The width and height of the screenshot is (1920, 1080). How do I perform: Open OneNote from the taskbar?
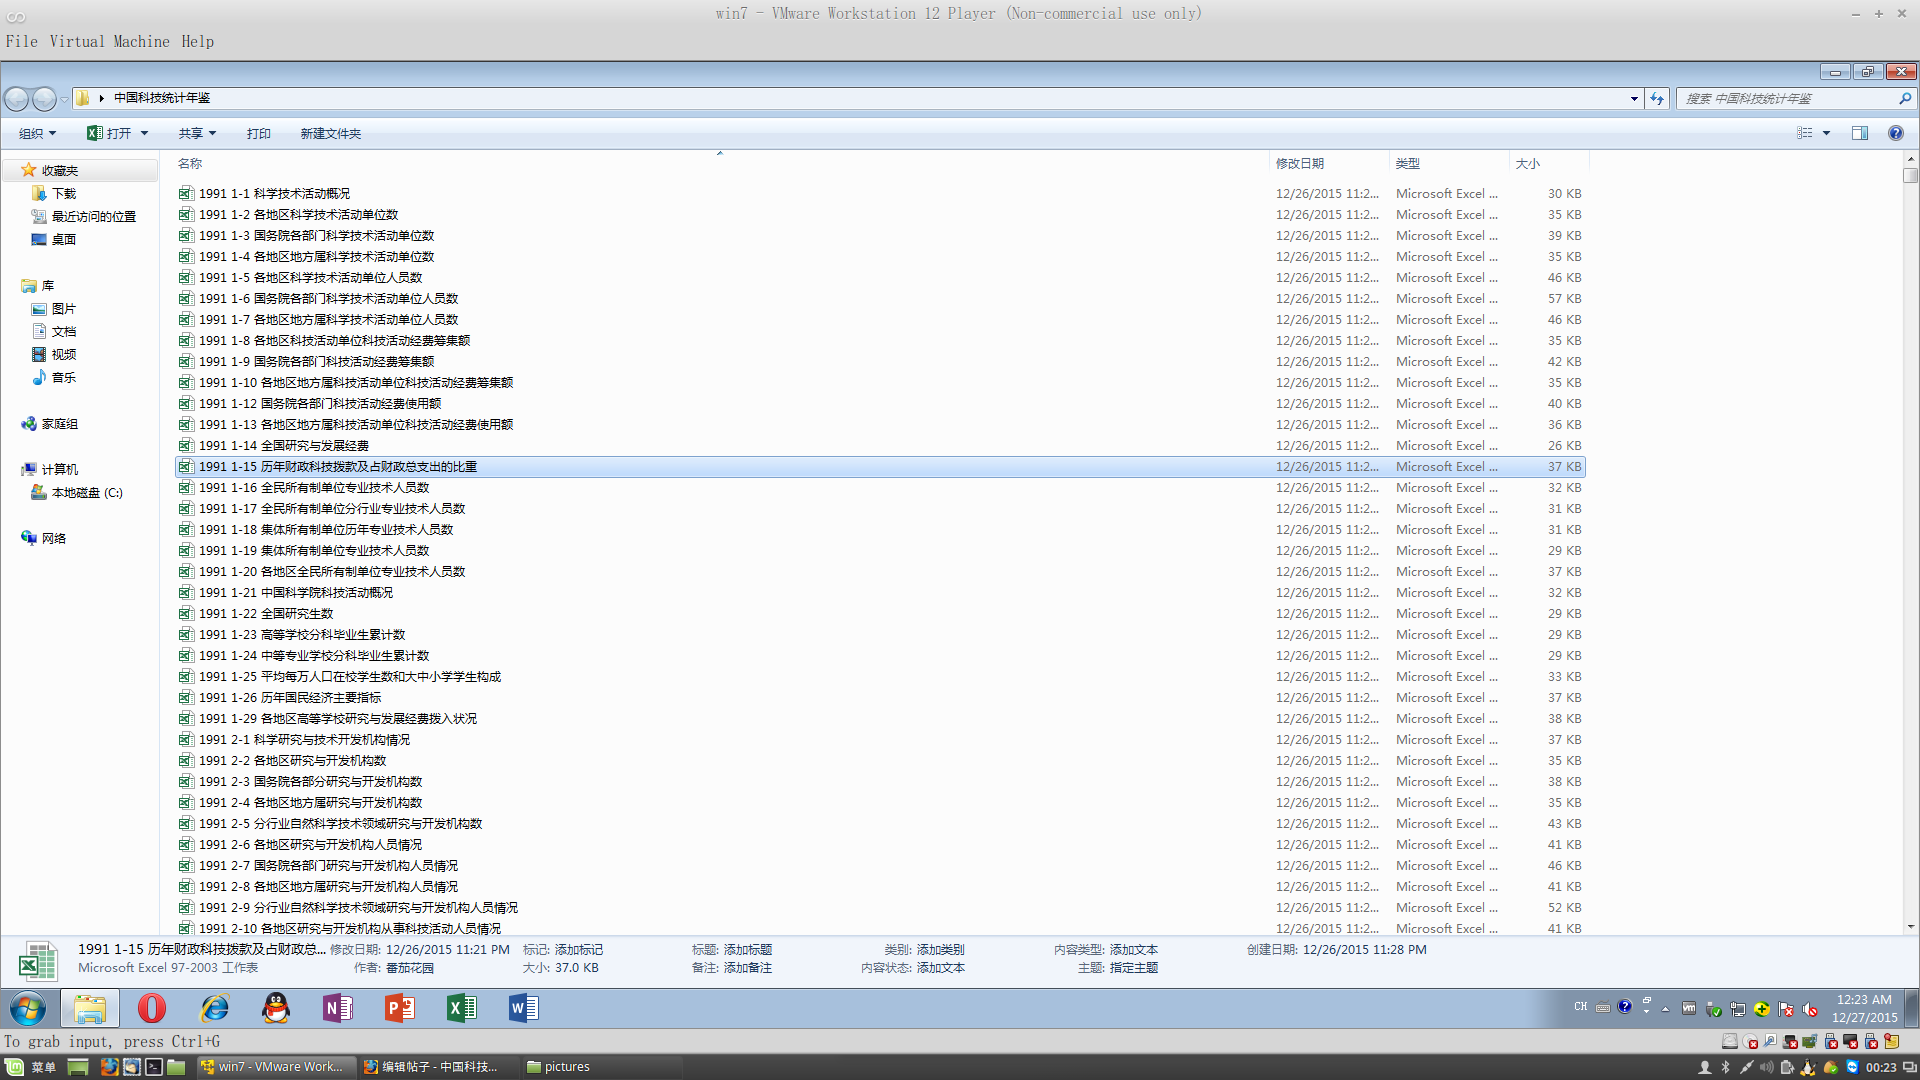tap(338, 1008)
